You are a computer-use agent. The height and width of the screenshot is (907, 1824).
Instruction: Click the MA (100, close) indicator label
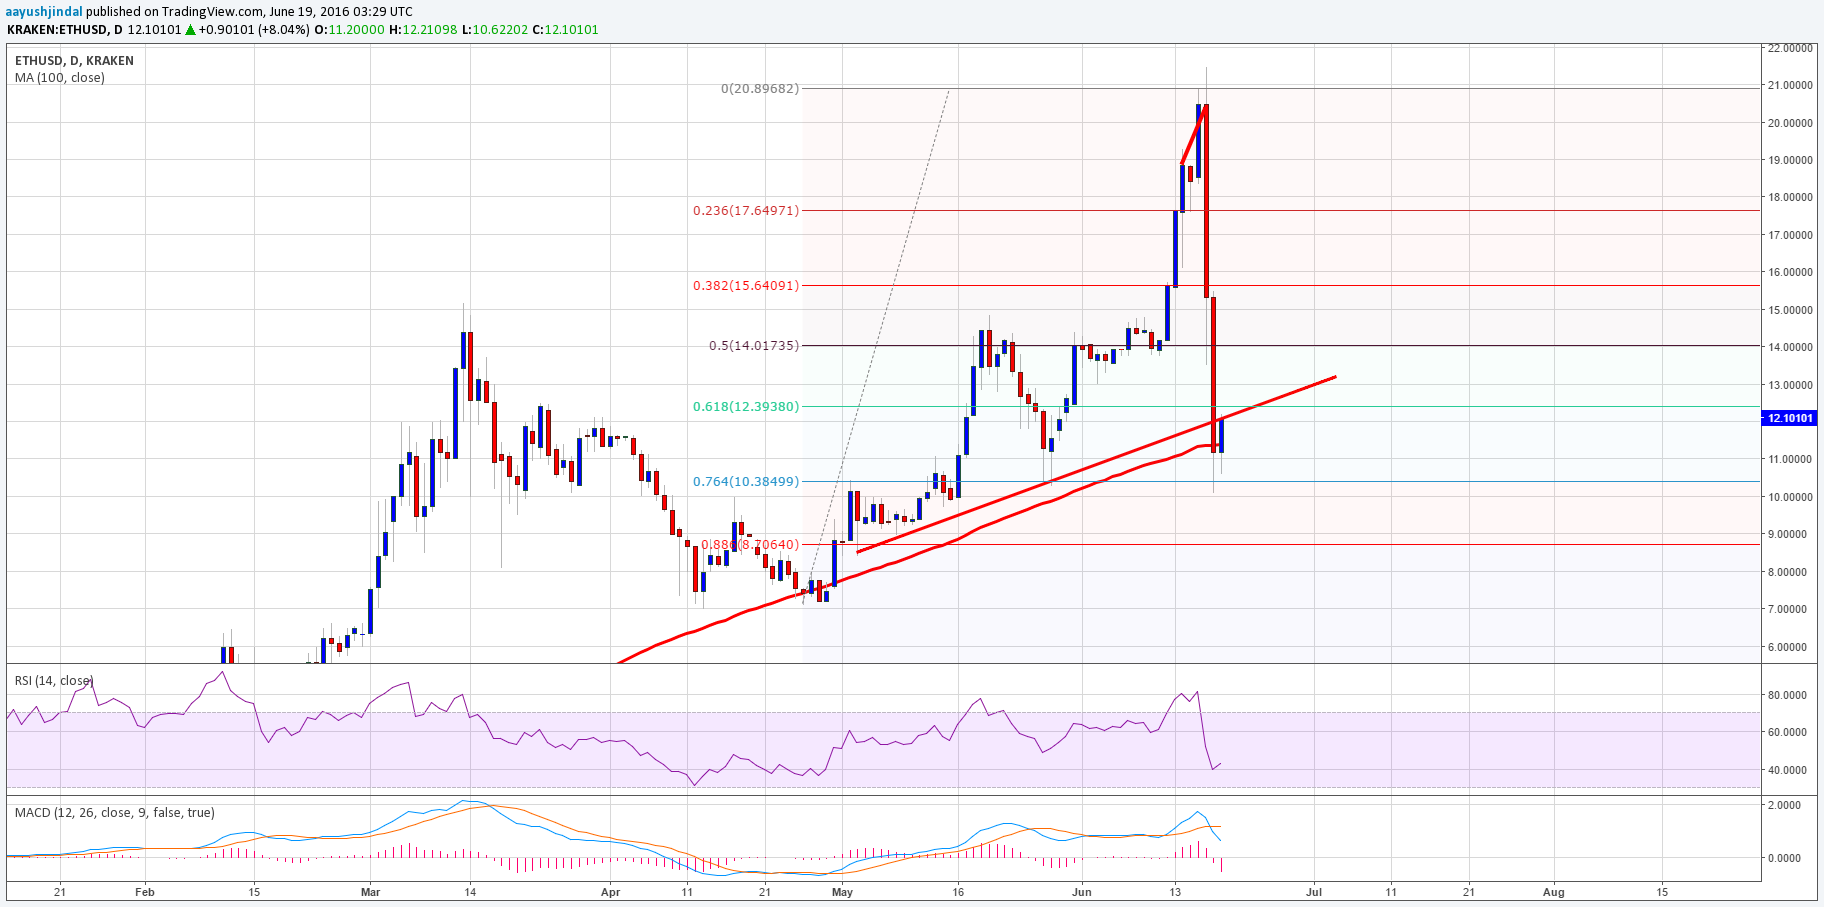tap(59, 78)
